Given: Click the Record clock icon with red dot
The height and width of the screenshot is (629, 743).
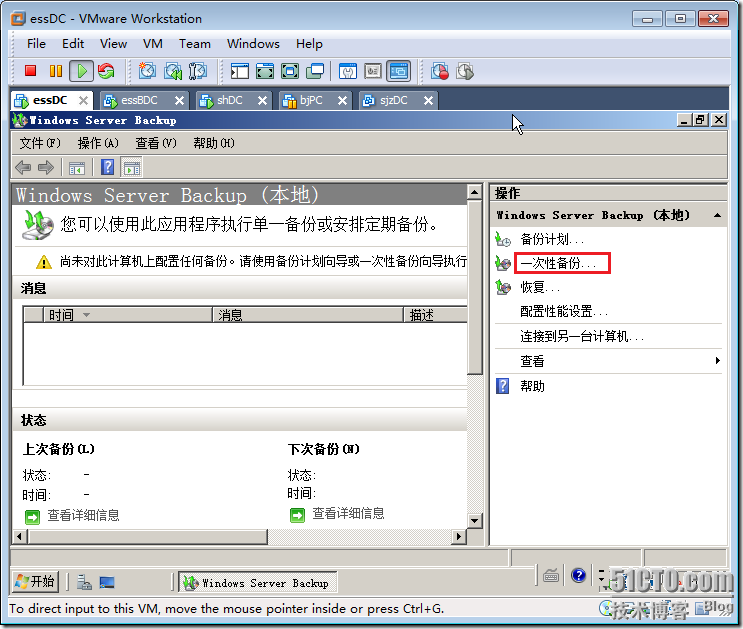Looking at the screenshot, I should coord(440,71).
